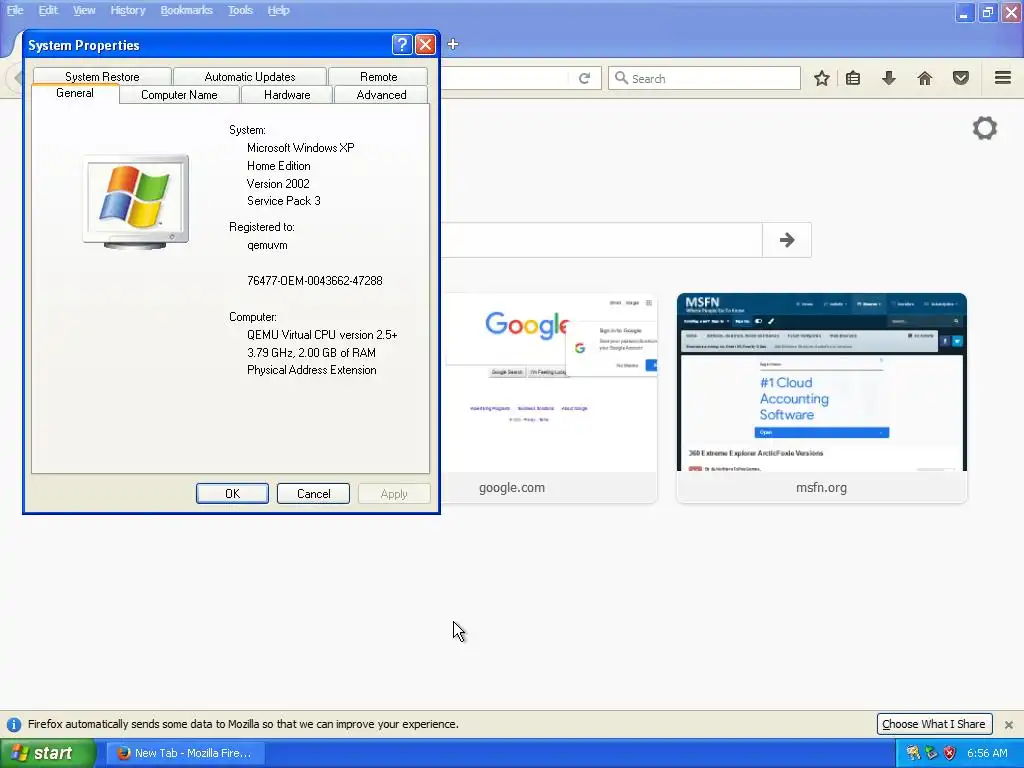Dismiss the Firefox data notification bar
1024x768 pixels.
tap(1008, 724)
